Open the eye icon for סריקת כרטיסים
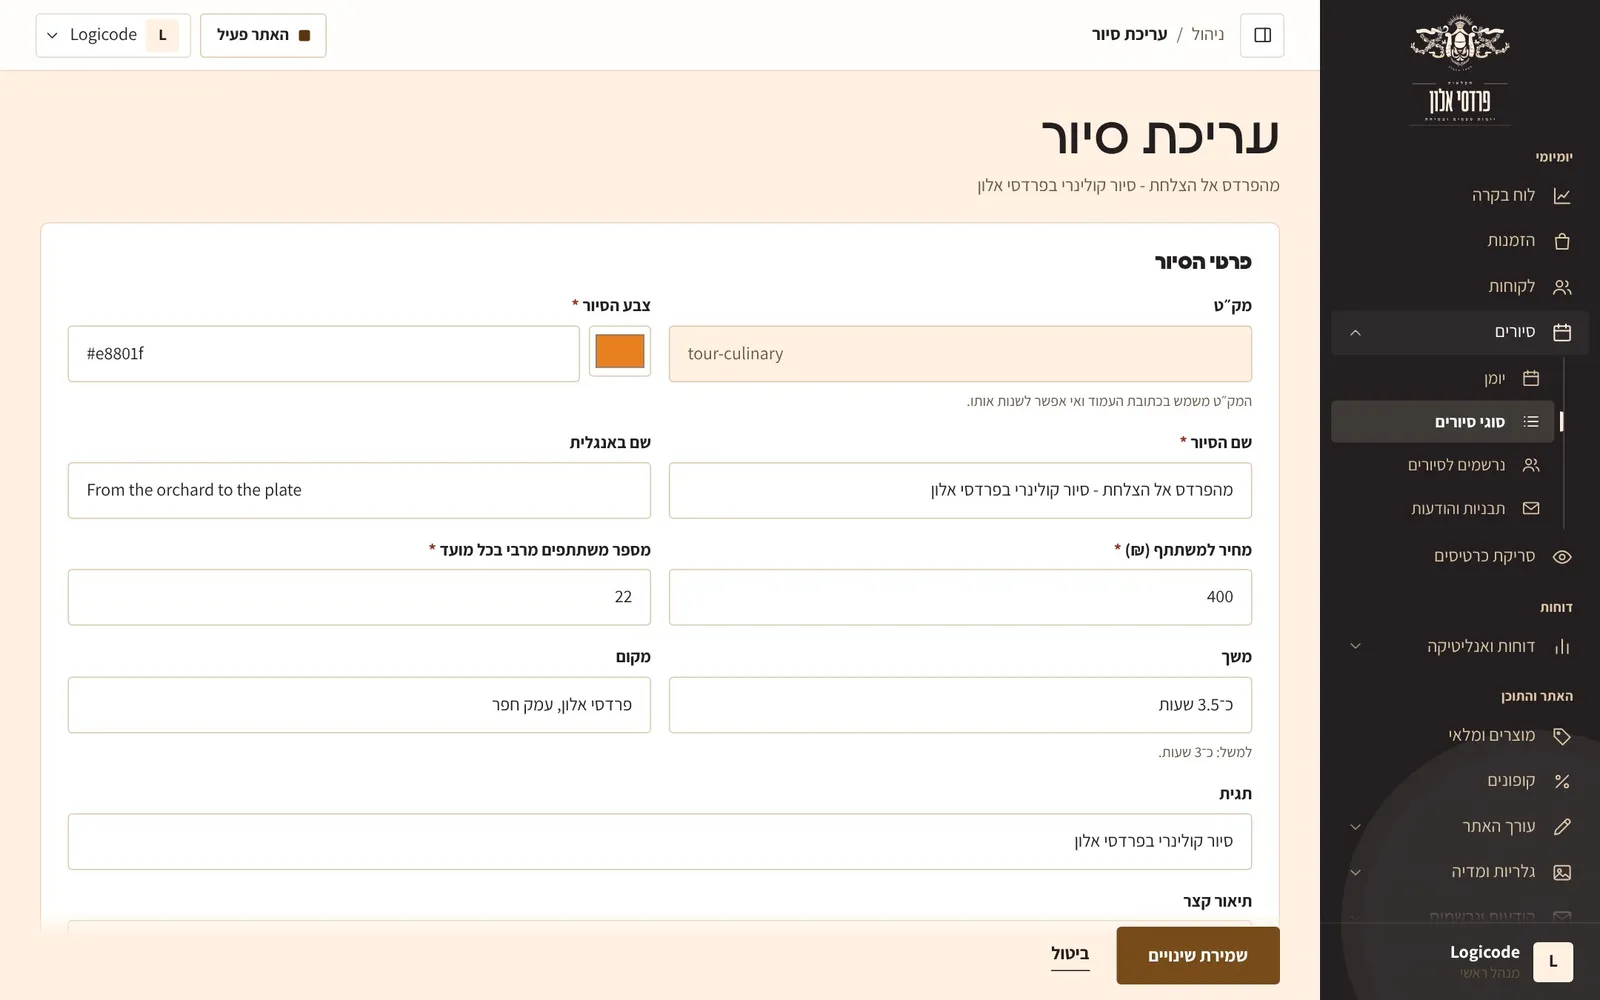The image size is (1600, 1000). 1562,557
